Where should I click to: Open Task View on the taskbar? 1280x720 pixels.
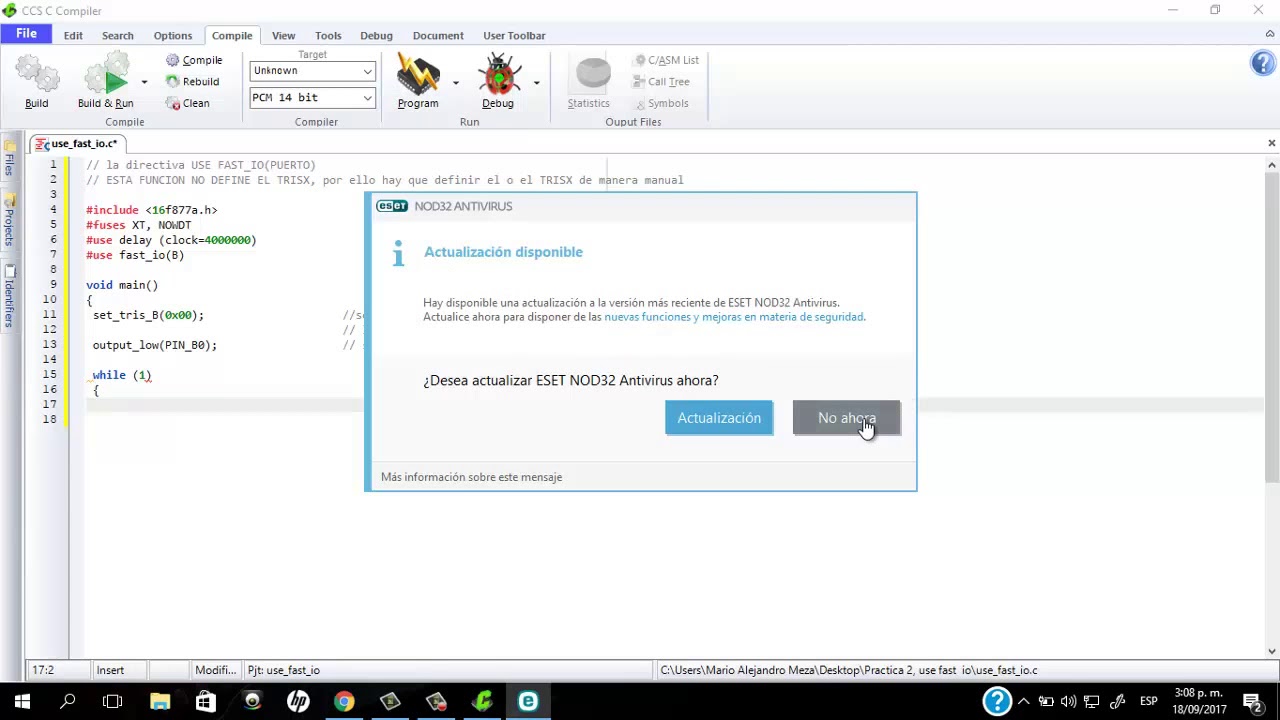tap(113, 701)
